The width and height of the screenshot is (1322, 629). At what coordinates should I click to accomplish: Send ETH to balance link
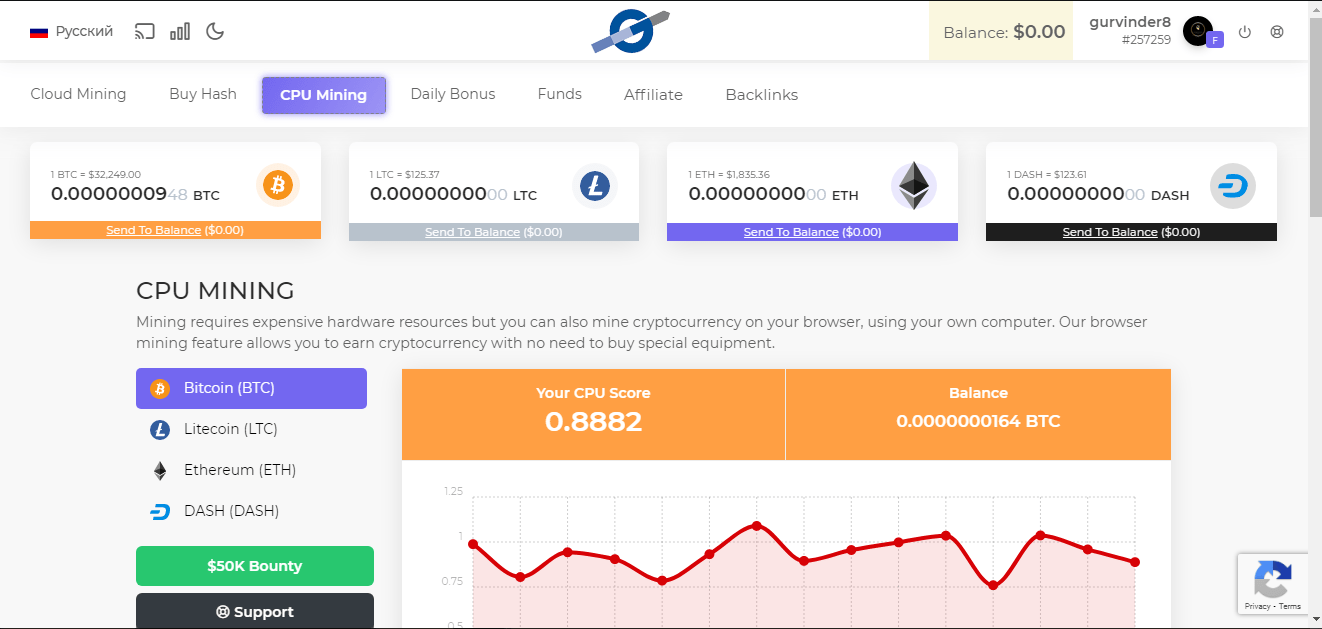pos(791,232)
